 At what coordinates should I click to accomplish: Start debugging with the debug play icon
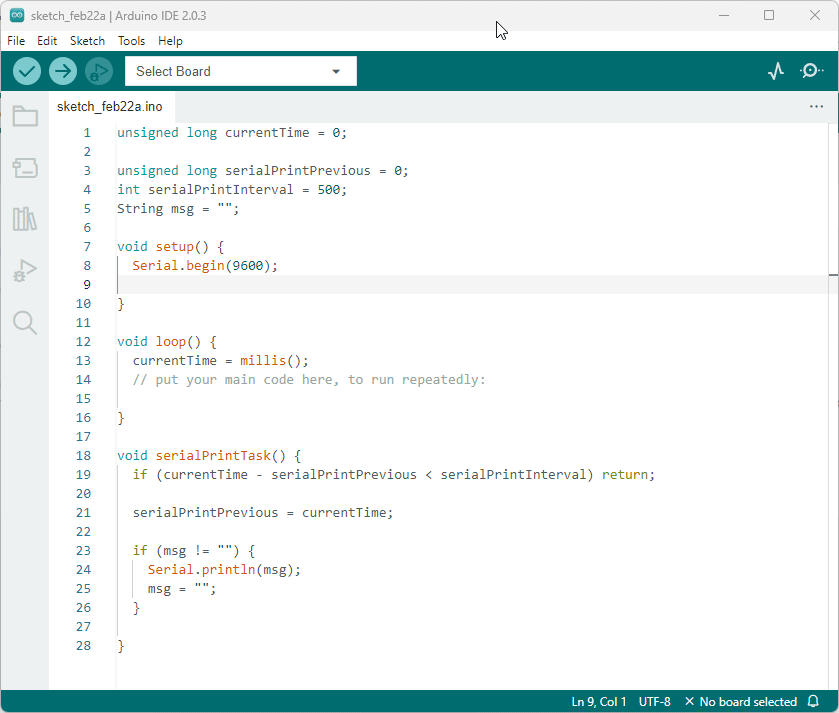(99, 71)
